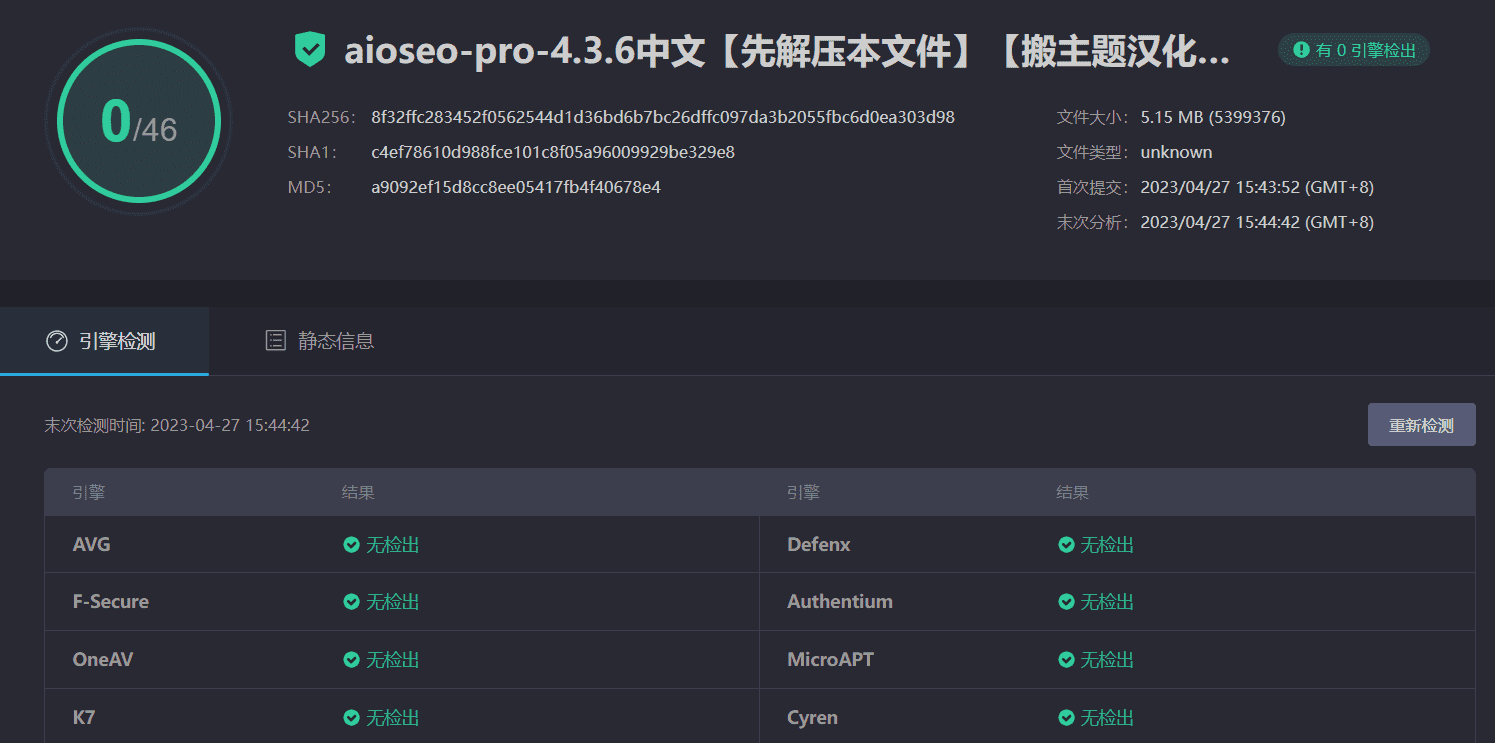Click last analysis time 15:44:42 GMT+8 value
Viewport: 1495px width, 743px height.
tap(1257, 223)
